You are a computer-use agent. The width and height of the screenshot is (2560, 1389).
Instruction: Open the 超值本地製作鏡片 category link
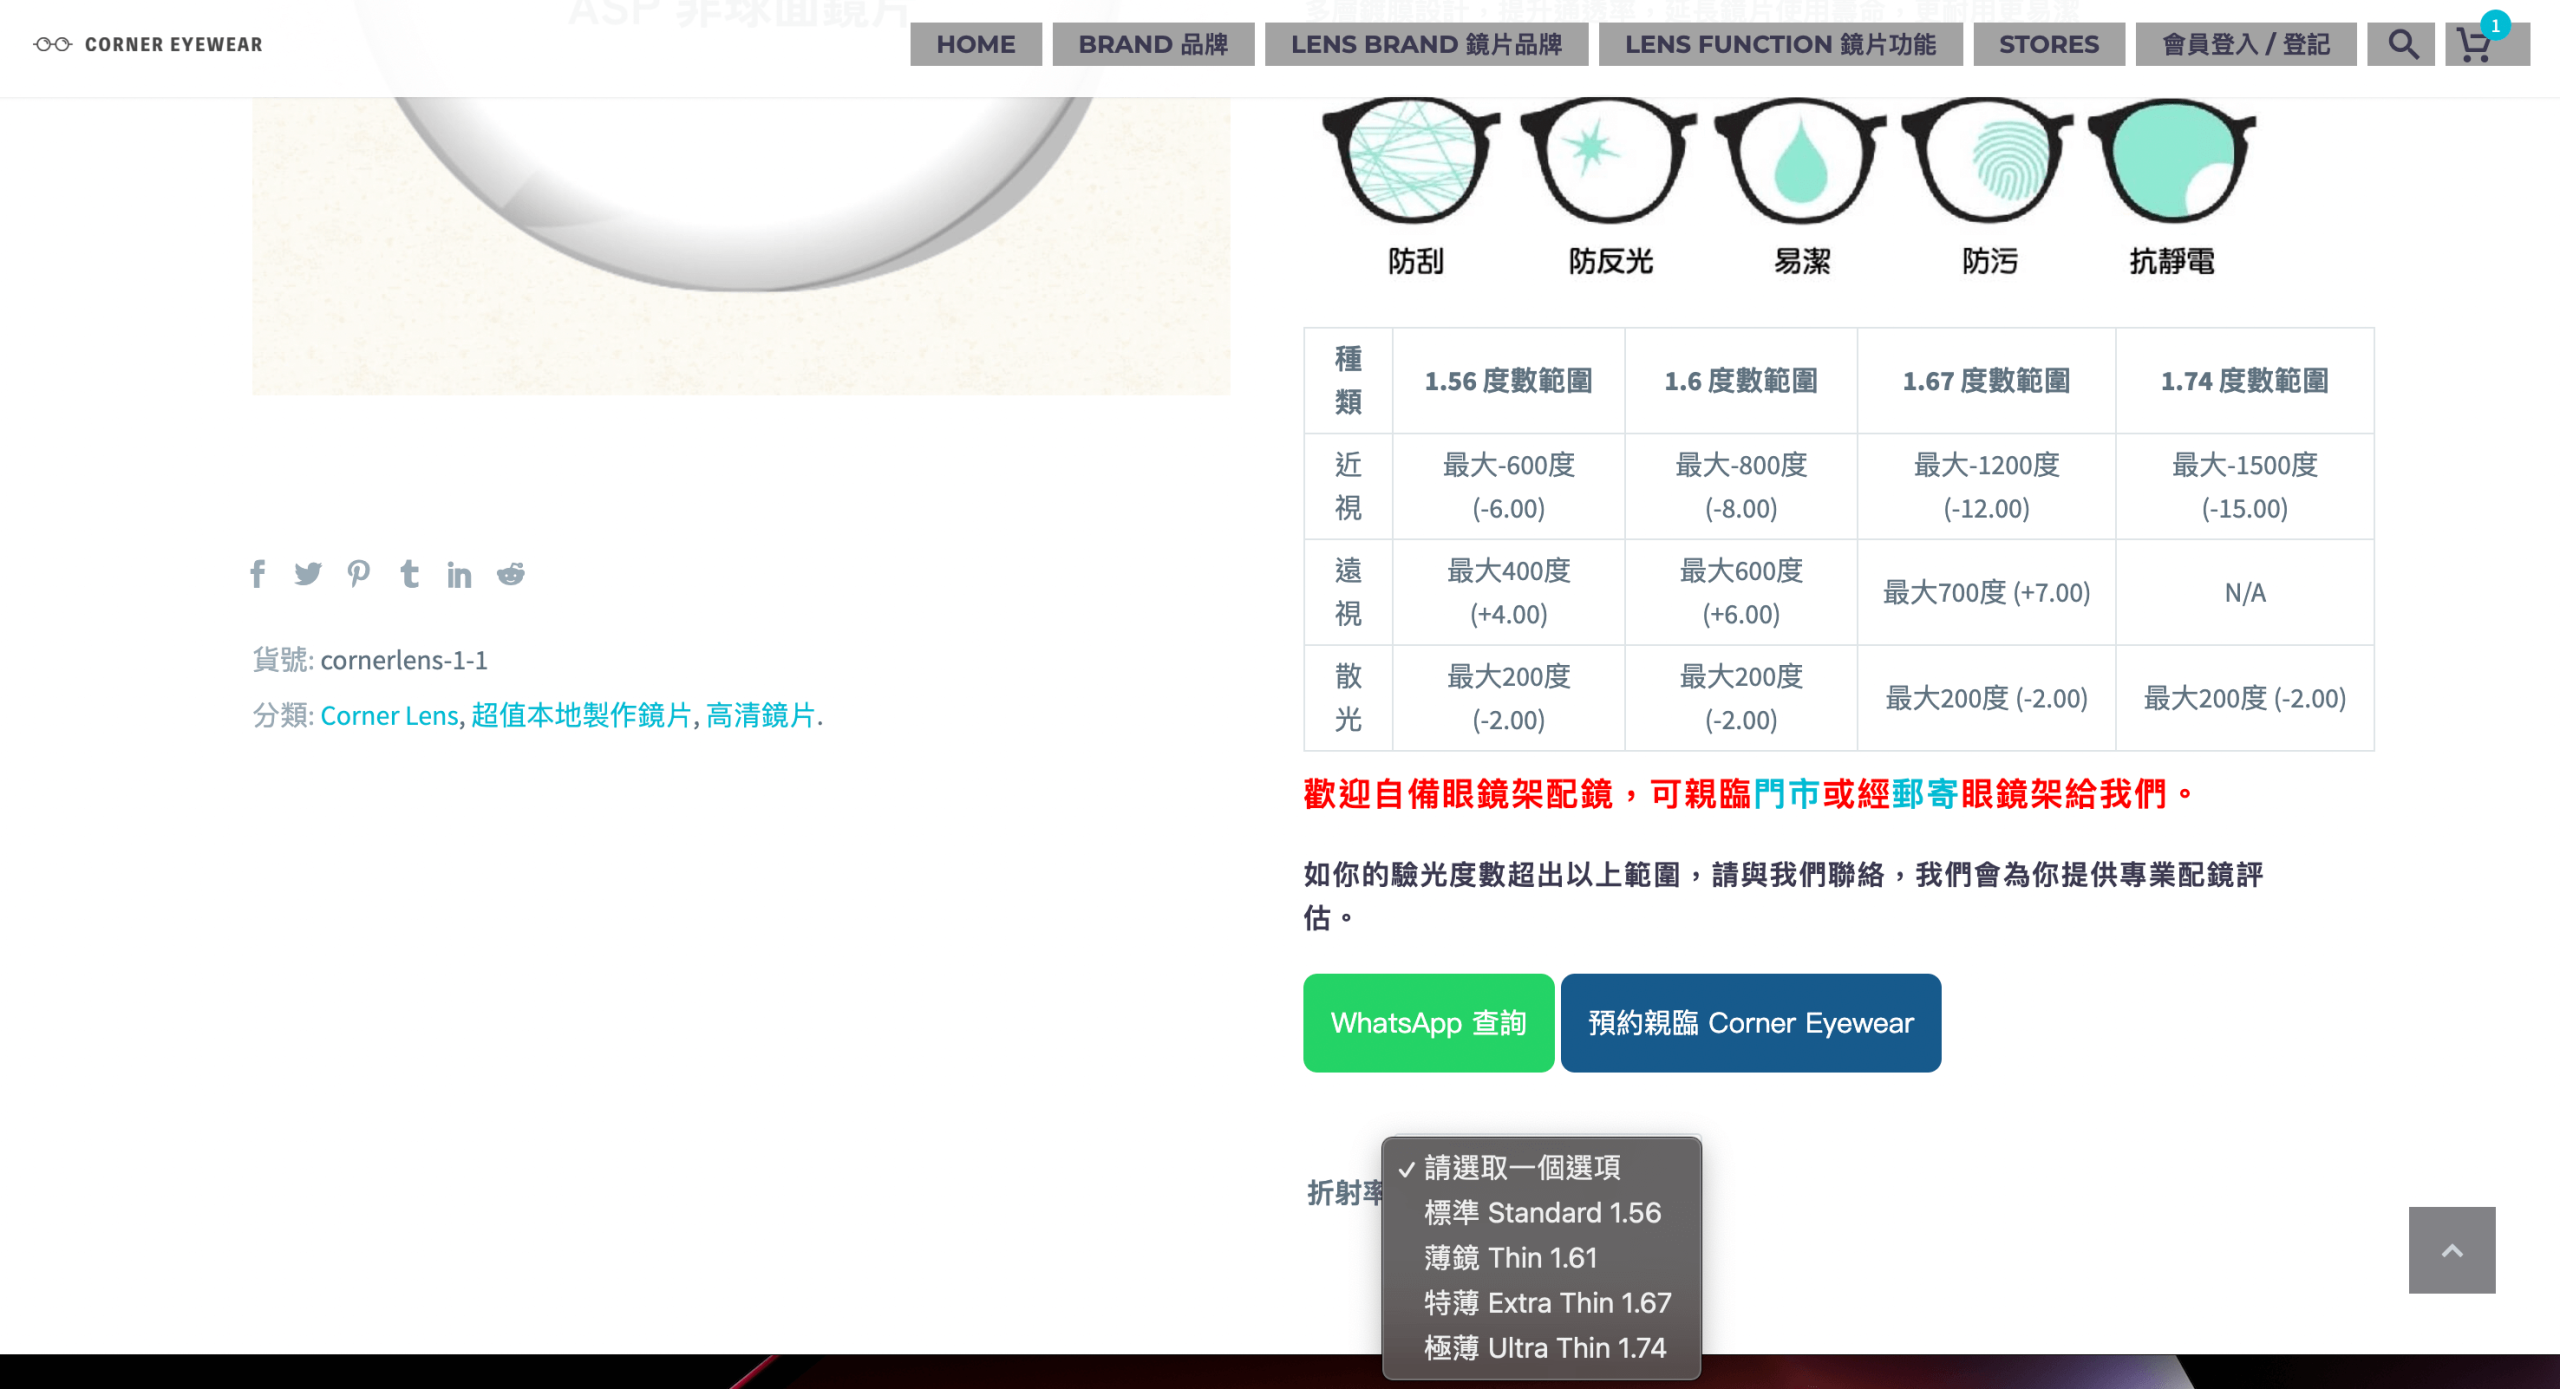[581, 716]
